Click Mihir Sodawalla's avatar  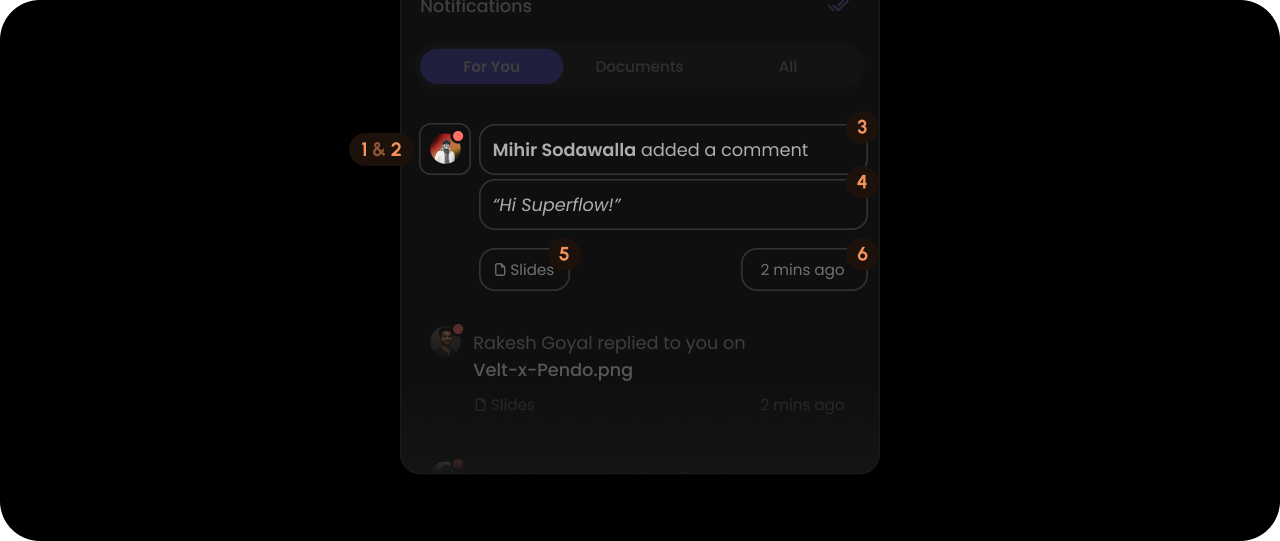coord(445,150)
